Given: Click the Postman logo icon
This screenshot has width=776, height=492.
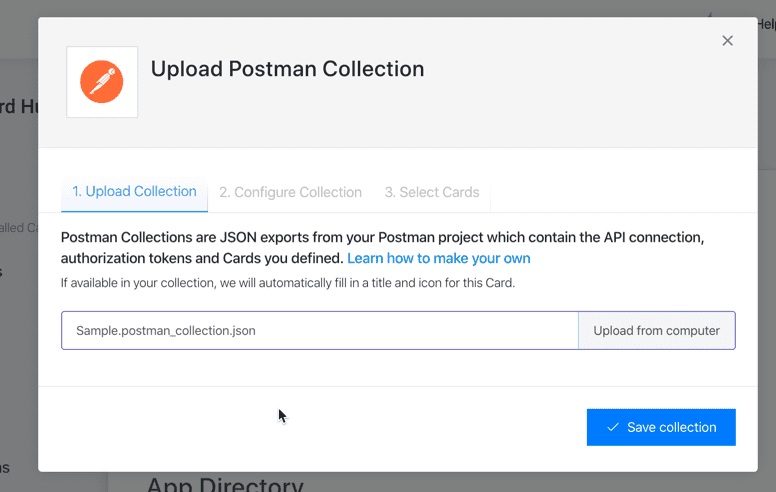Looking at the screenshot, I should (x=102, y=82).
